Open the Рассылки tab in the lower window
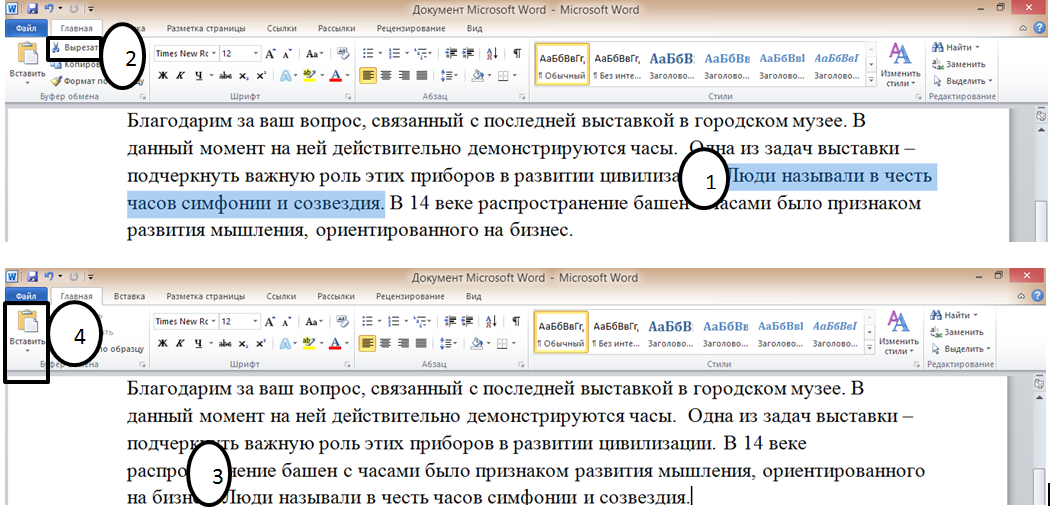This screenshot has height=524, width=1052. pyautogui.click(x=335, y=296)
